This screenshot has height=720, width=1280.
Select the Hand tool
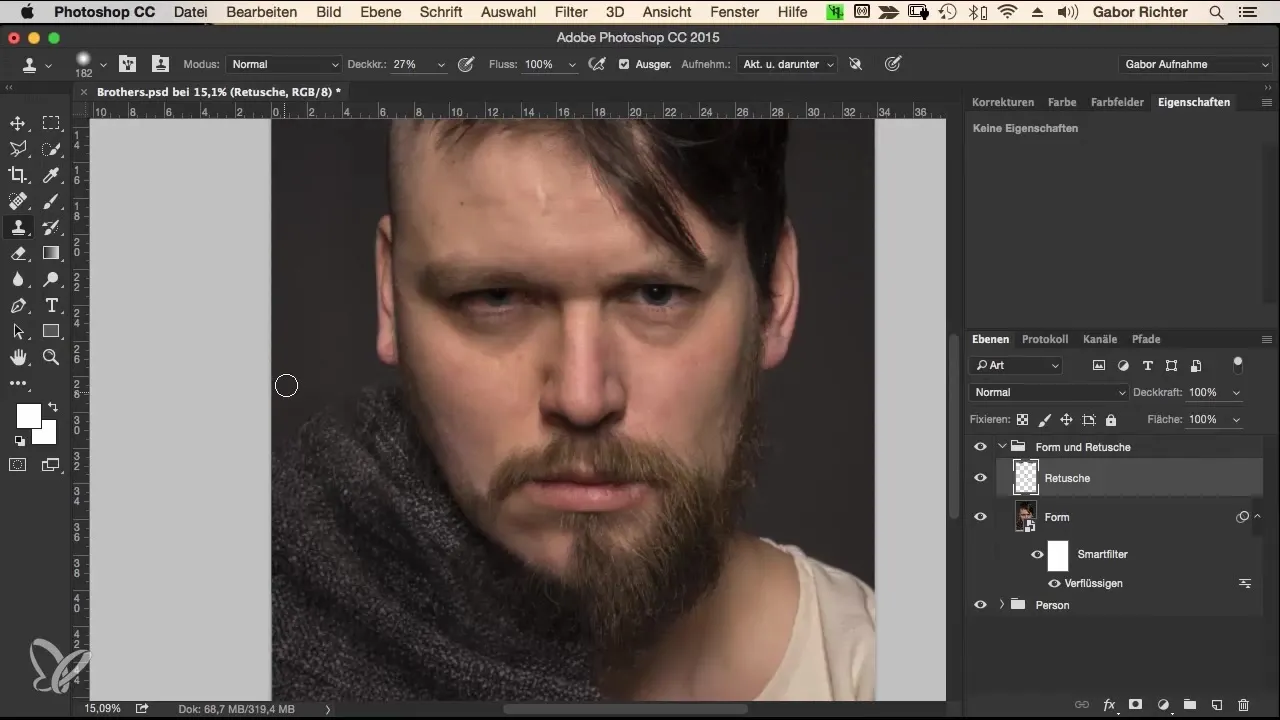tap(18, 357)
